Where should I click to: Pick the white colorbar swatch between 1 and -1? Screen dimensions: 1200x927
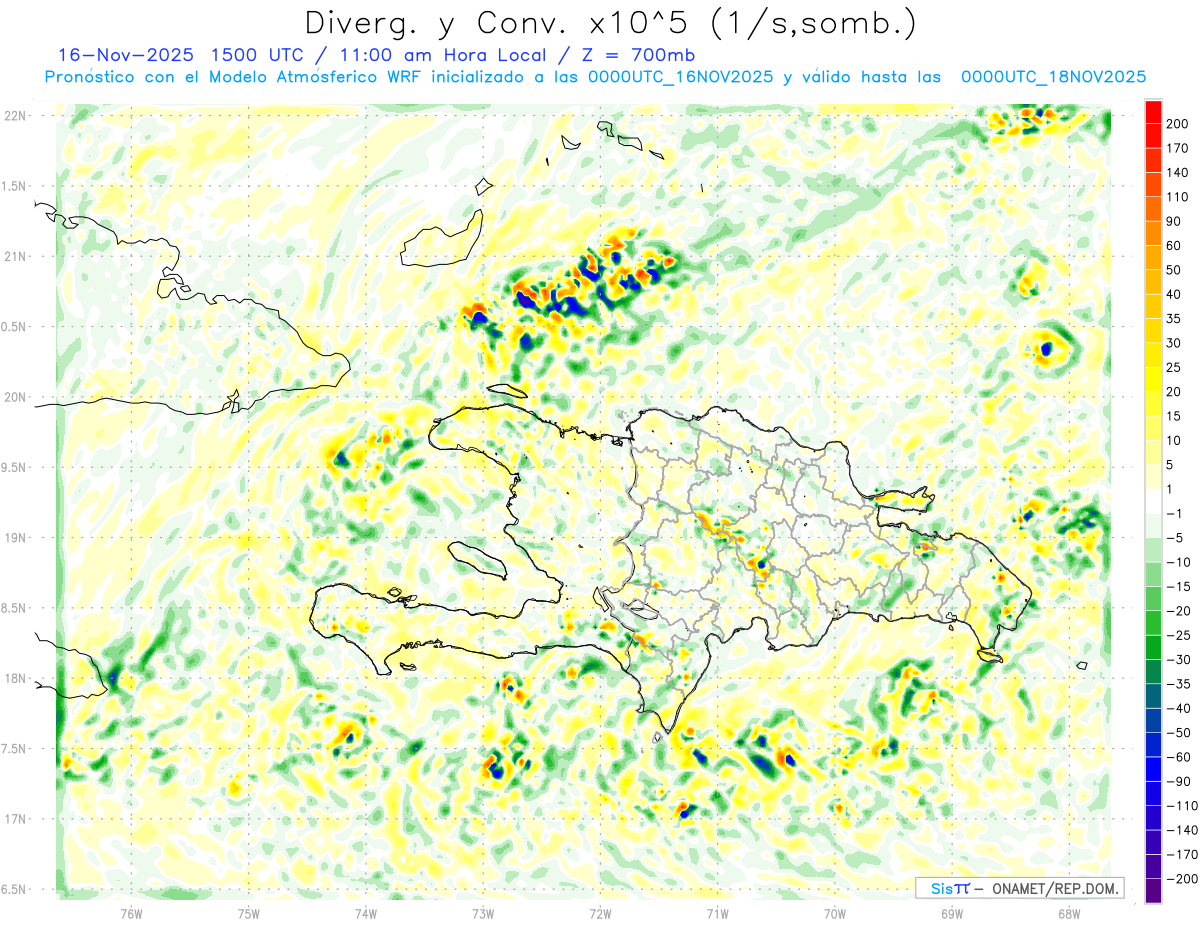(1153, 502)
